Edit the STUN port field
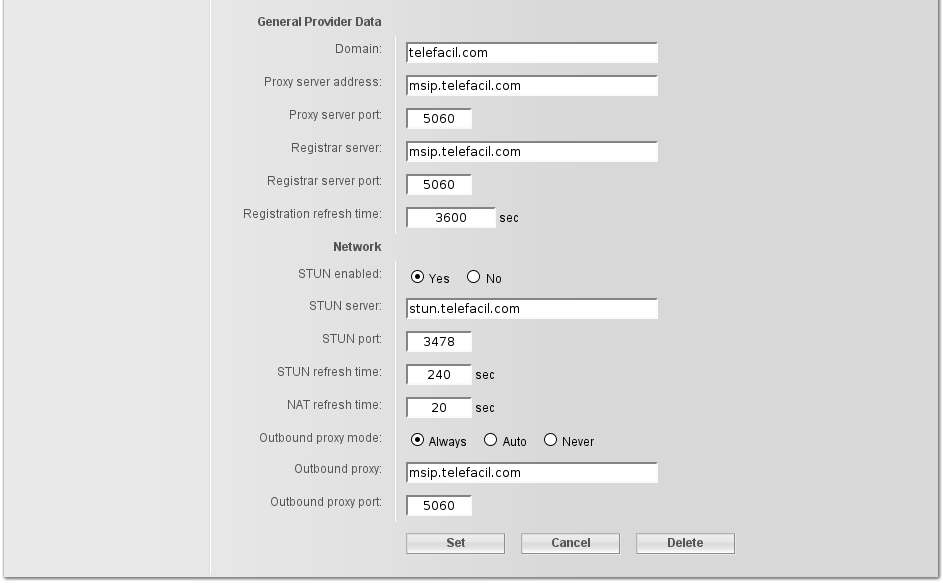The height and width of the screenshot is (583, 943). (x=439, y=342)
